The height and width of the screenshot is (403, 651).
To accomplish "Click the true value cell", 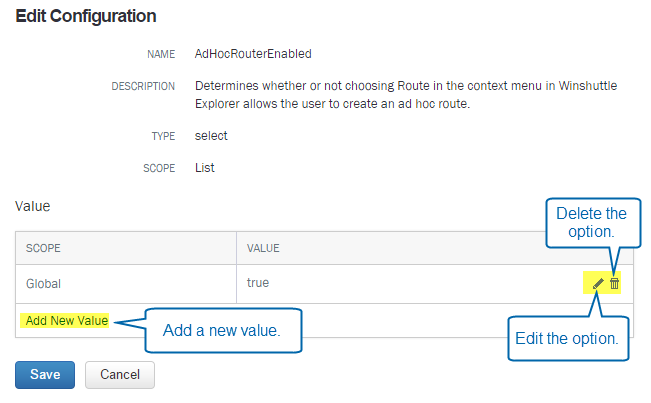I will click(258, 283).
